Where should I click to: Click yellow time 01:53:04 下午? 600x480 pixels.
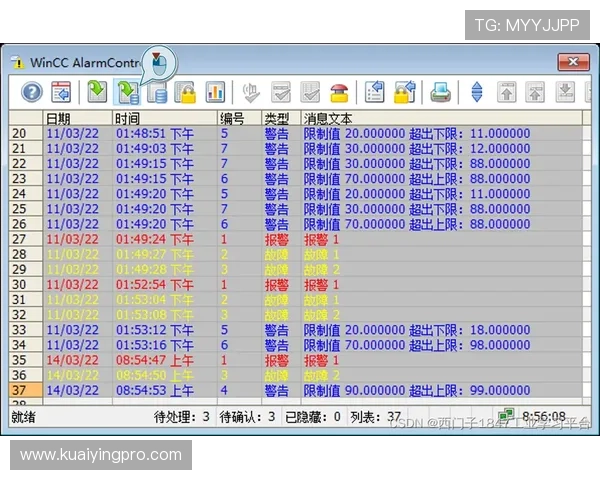pyautogui.click(x=155, y=300)
